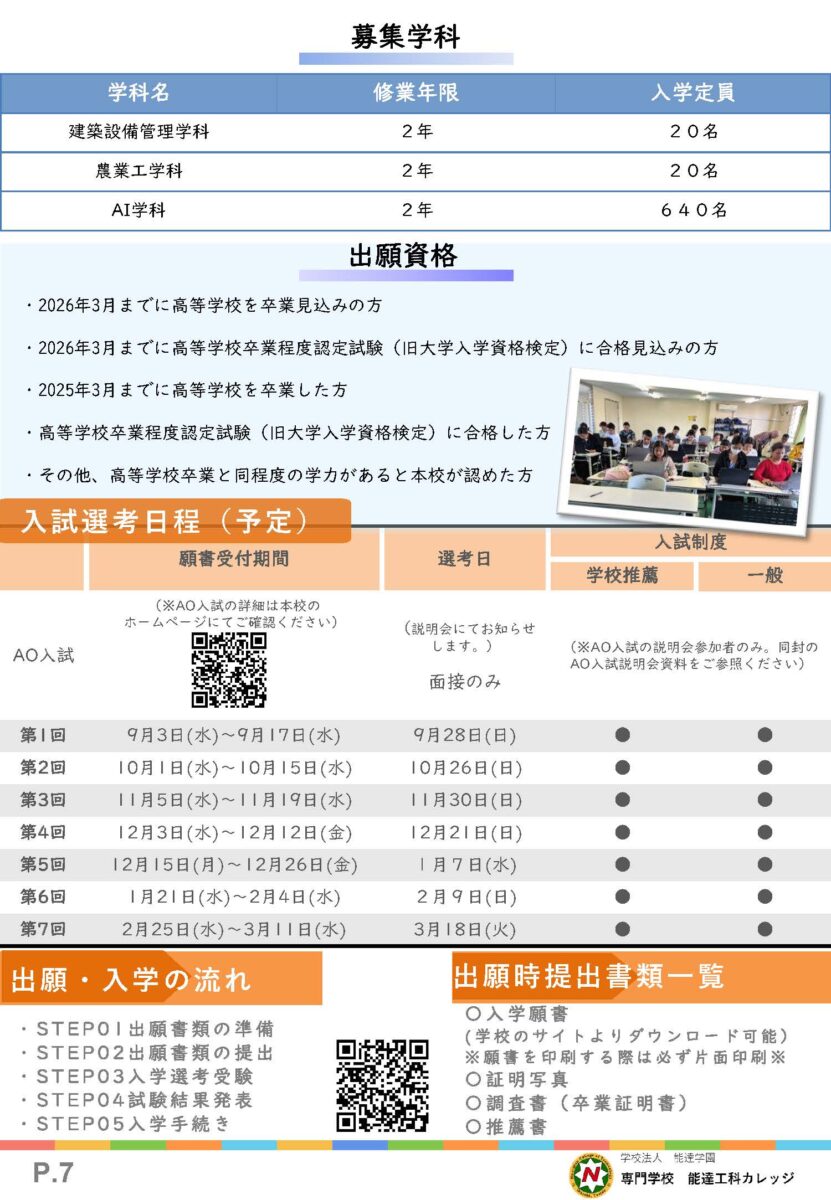
Task: Click the QR code beside the STEP list
Action: pyautogui.click(x=382, y=1085)
